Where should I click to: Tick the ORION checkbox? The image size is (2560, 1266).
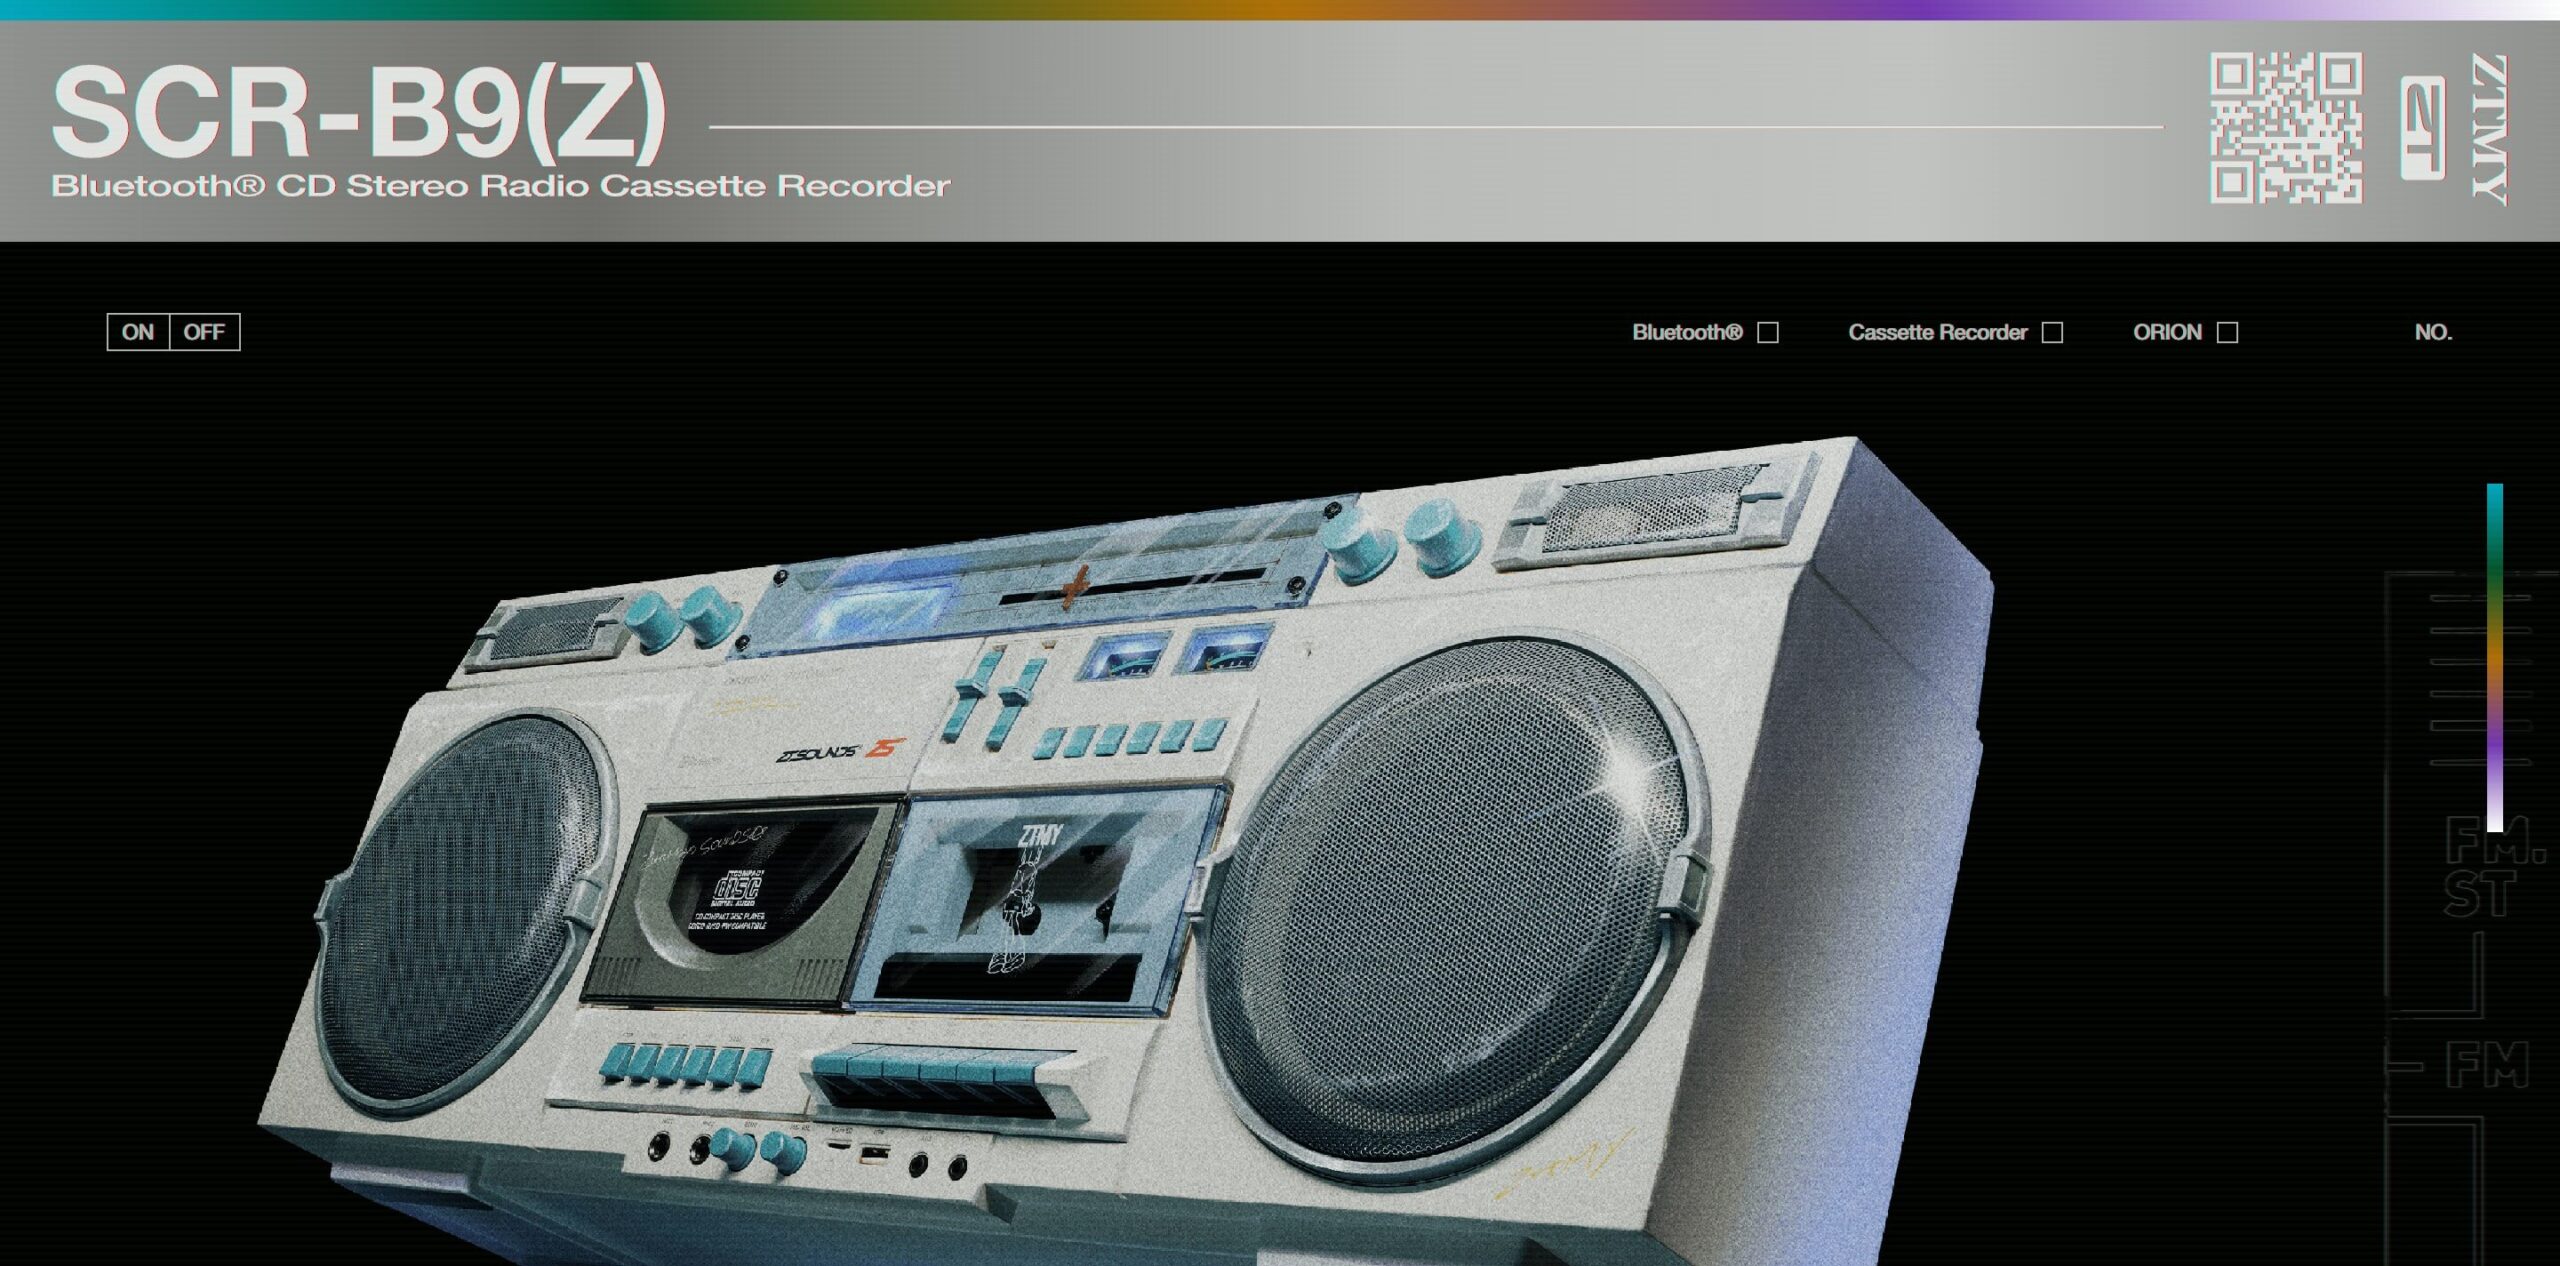(2227, 332)
